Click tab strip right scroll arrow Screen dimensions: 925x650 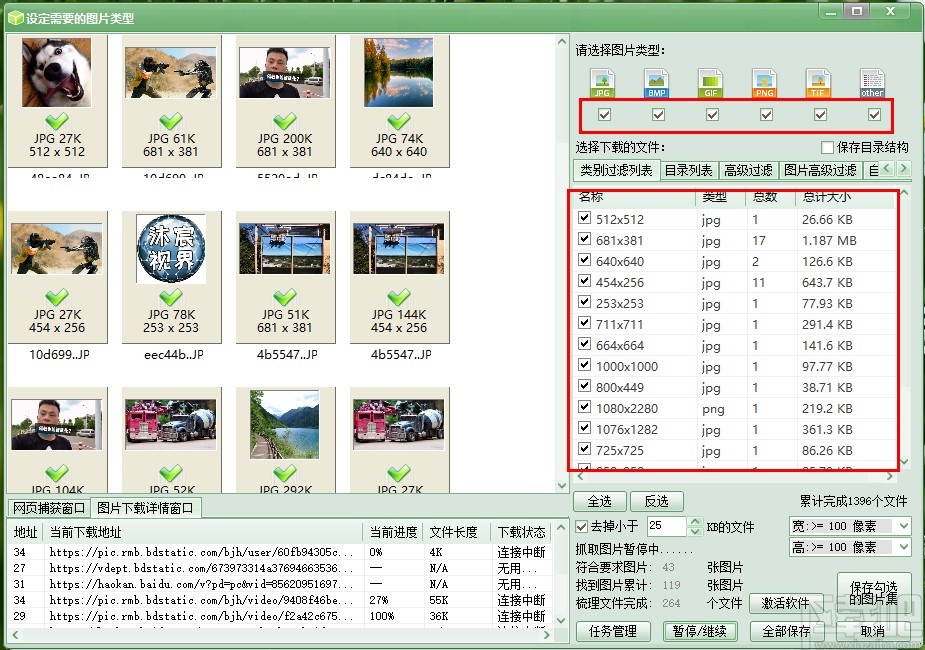click(x=903, y=169)
